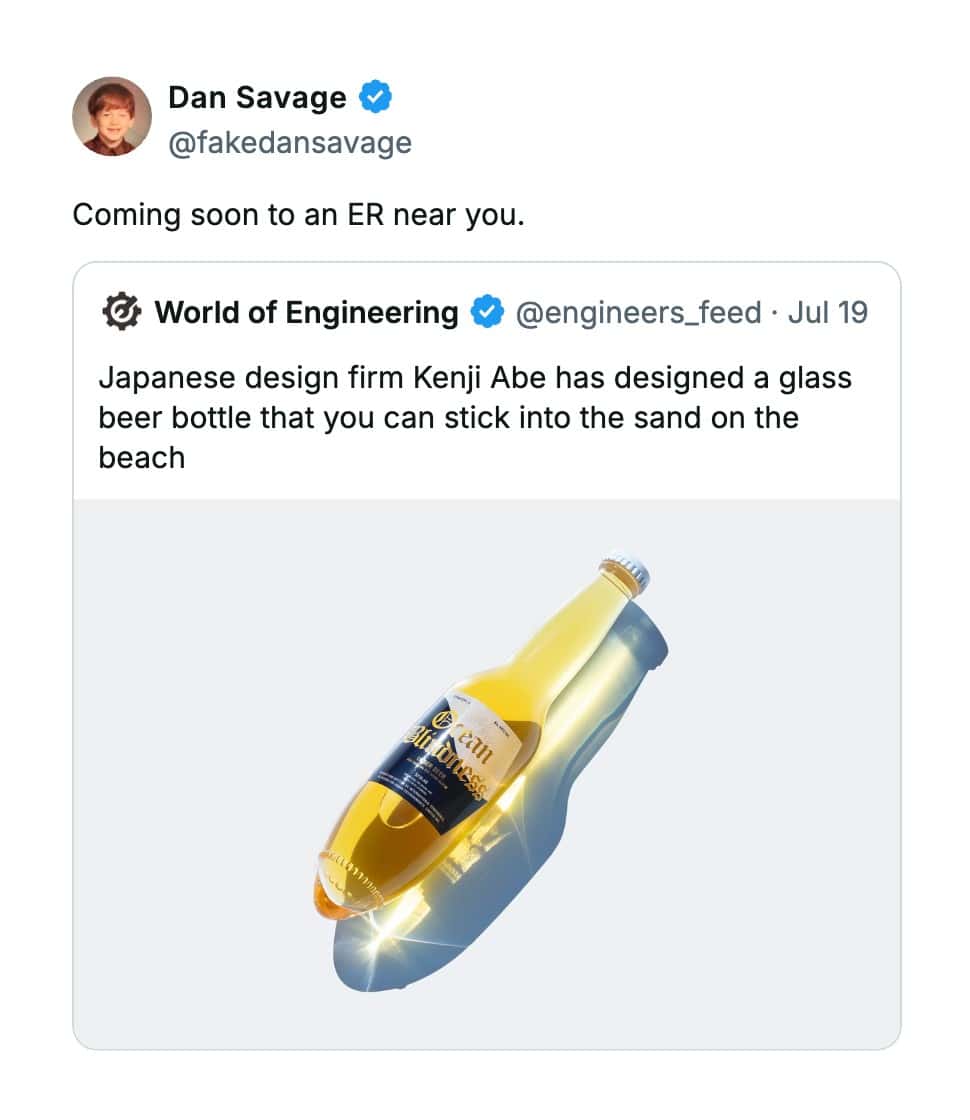970x1120 pixels.
Task: Open the @fakedansavage handle link
Action: click(290, 143)
